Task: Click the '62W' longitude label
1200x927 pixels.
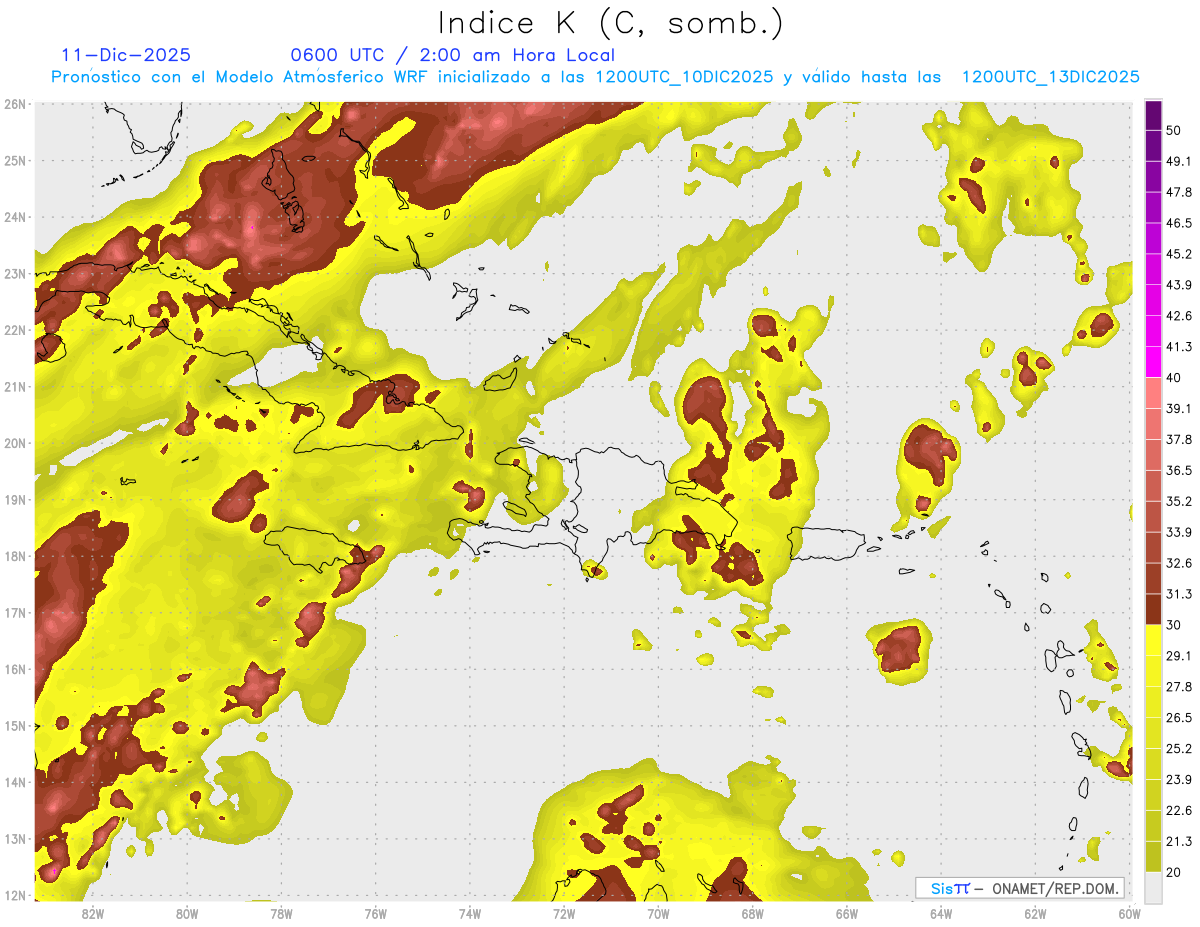Action: click(1035, 913)
